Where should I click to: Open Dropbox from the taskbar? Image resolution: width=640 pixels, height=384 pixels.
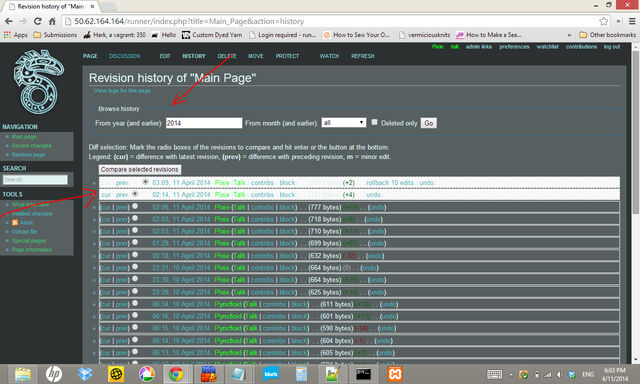pyautogui.click(x=85, y=374)
